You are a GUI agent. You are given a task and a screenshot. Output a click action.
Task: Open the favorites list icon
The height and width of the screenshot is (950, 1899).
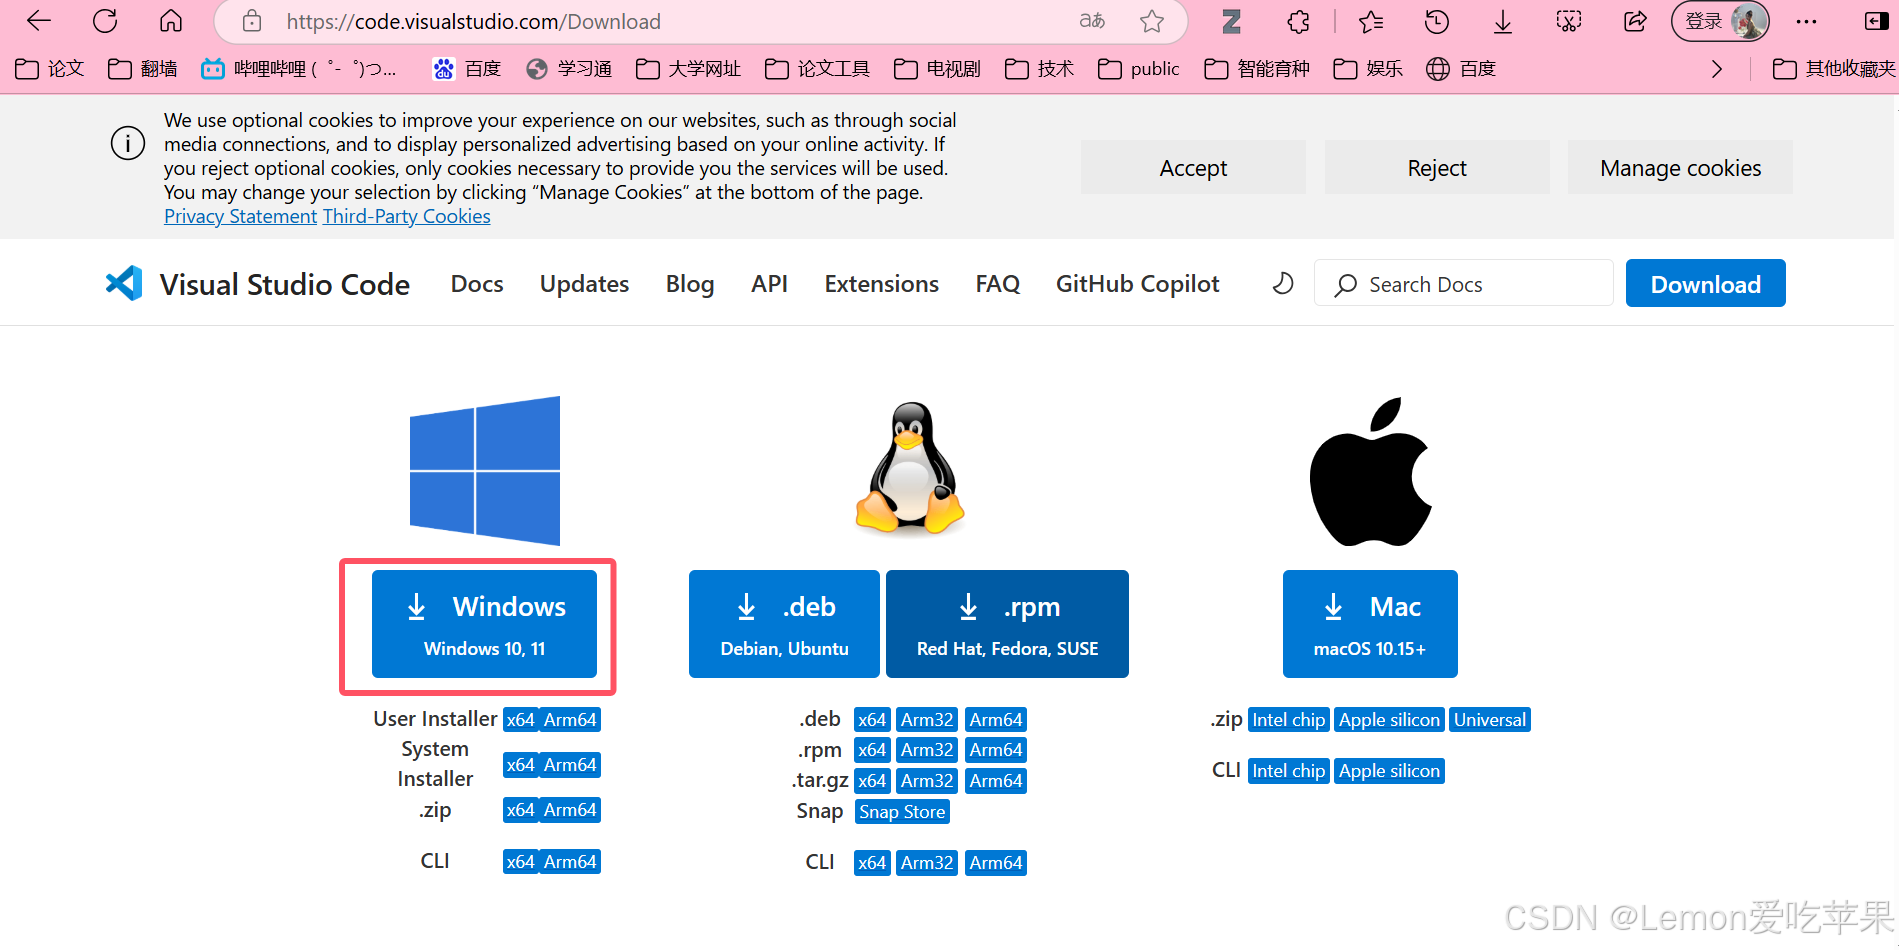pyautogui.click(x=1371, y=21)
